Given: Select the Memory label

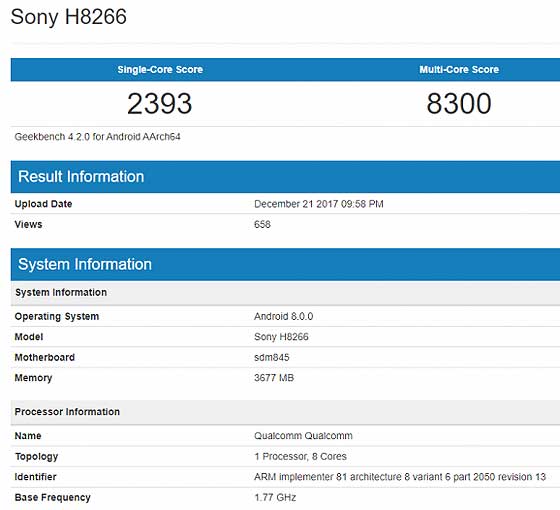Looking at the screenshot, I should (33, 378).
